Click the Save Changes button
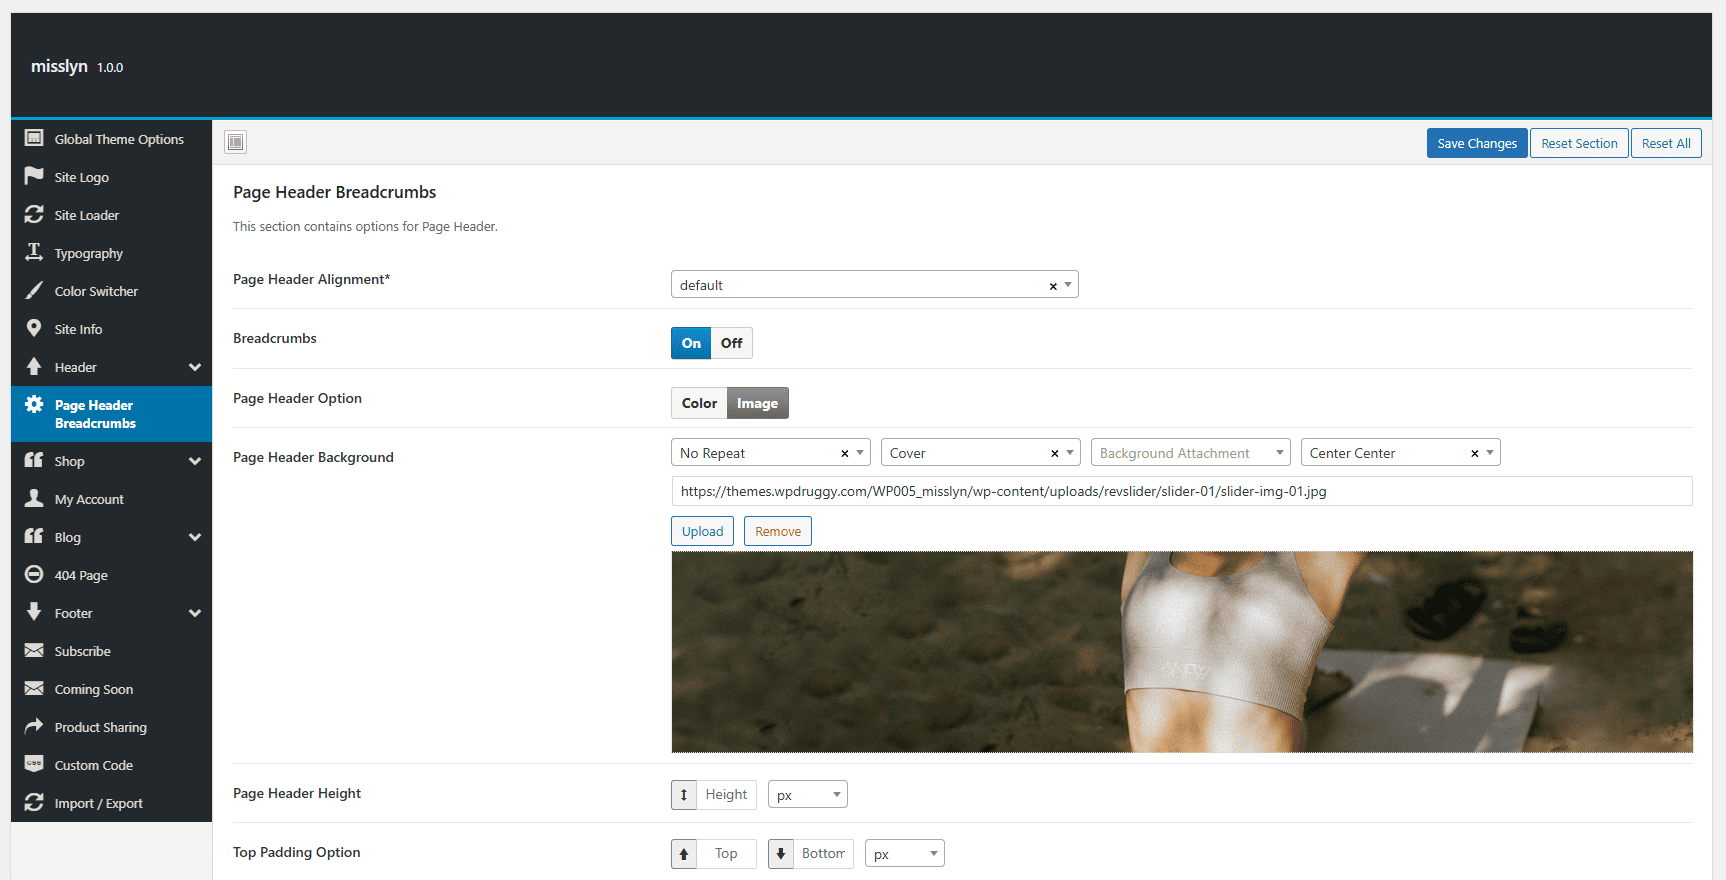 1477,143
